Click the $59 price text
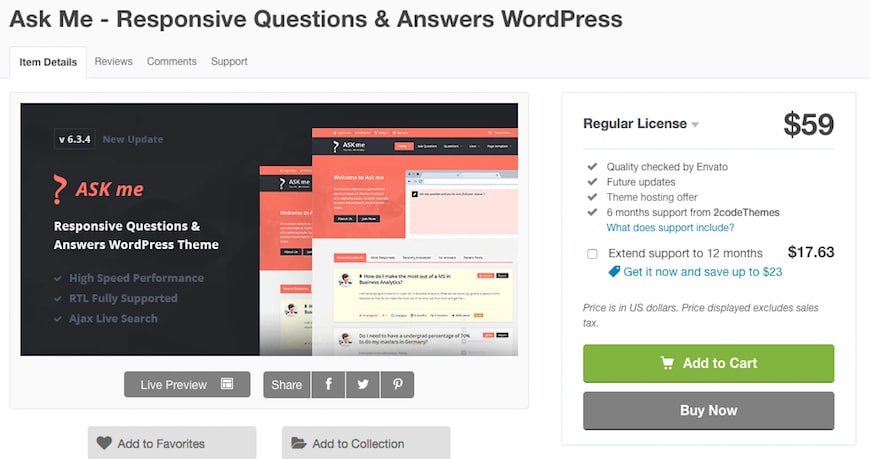Screen dimensions: 870x459 (808, 124)
